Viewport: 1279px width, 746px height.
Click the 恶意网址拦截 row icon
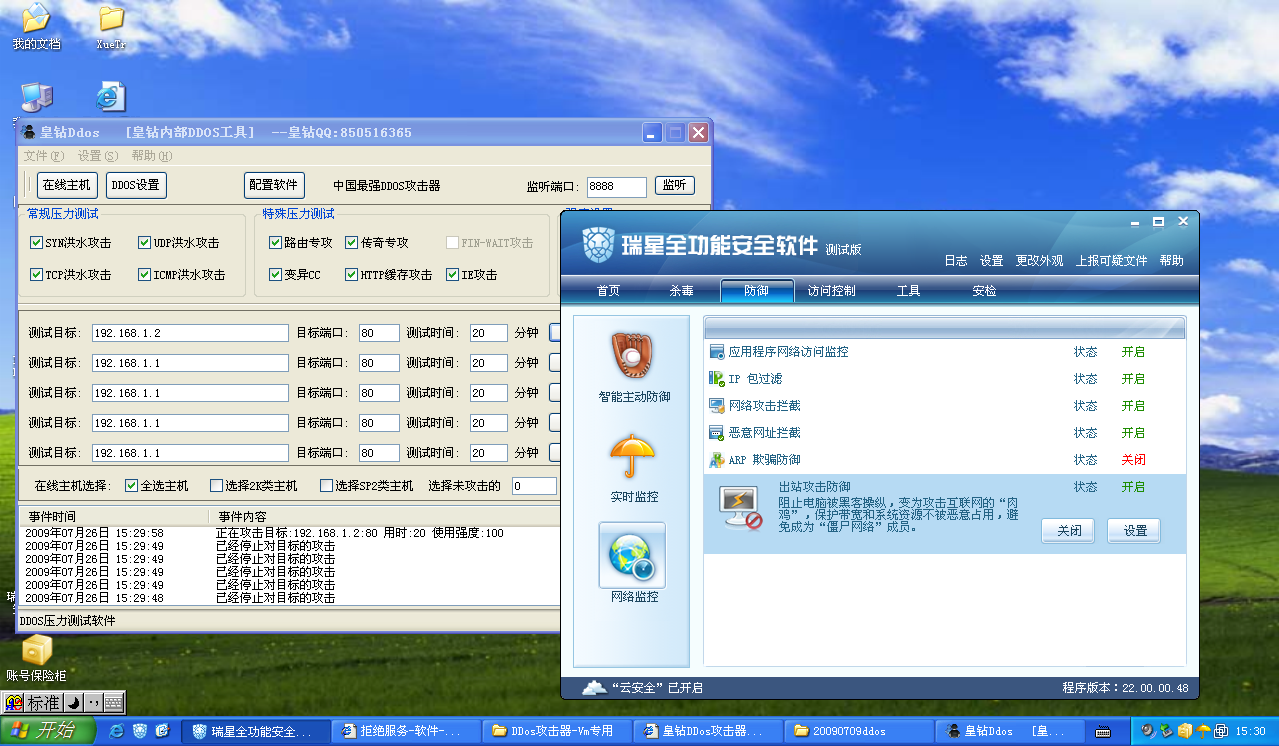[x=716, y=433]
